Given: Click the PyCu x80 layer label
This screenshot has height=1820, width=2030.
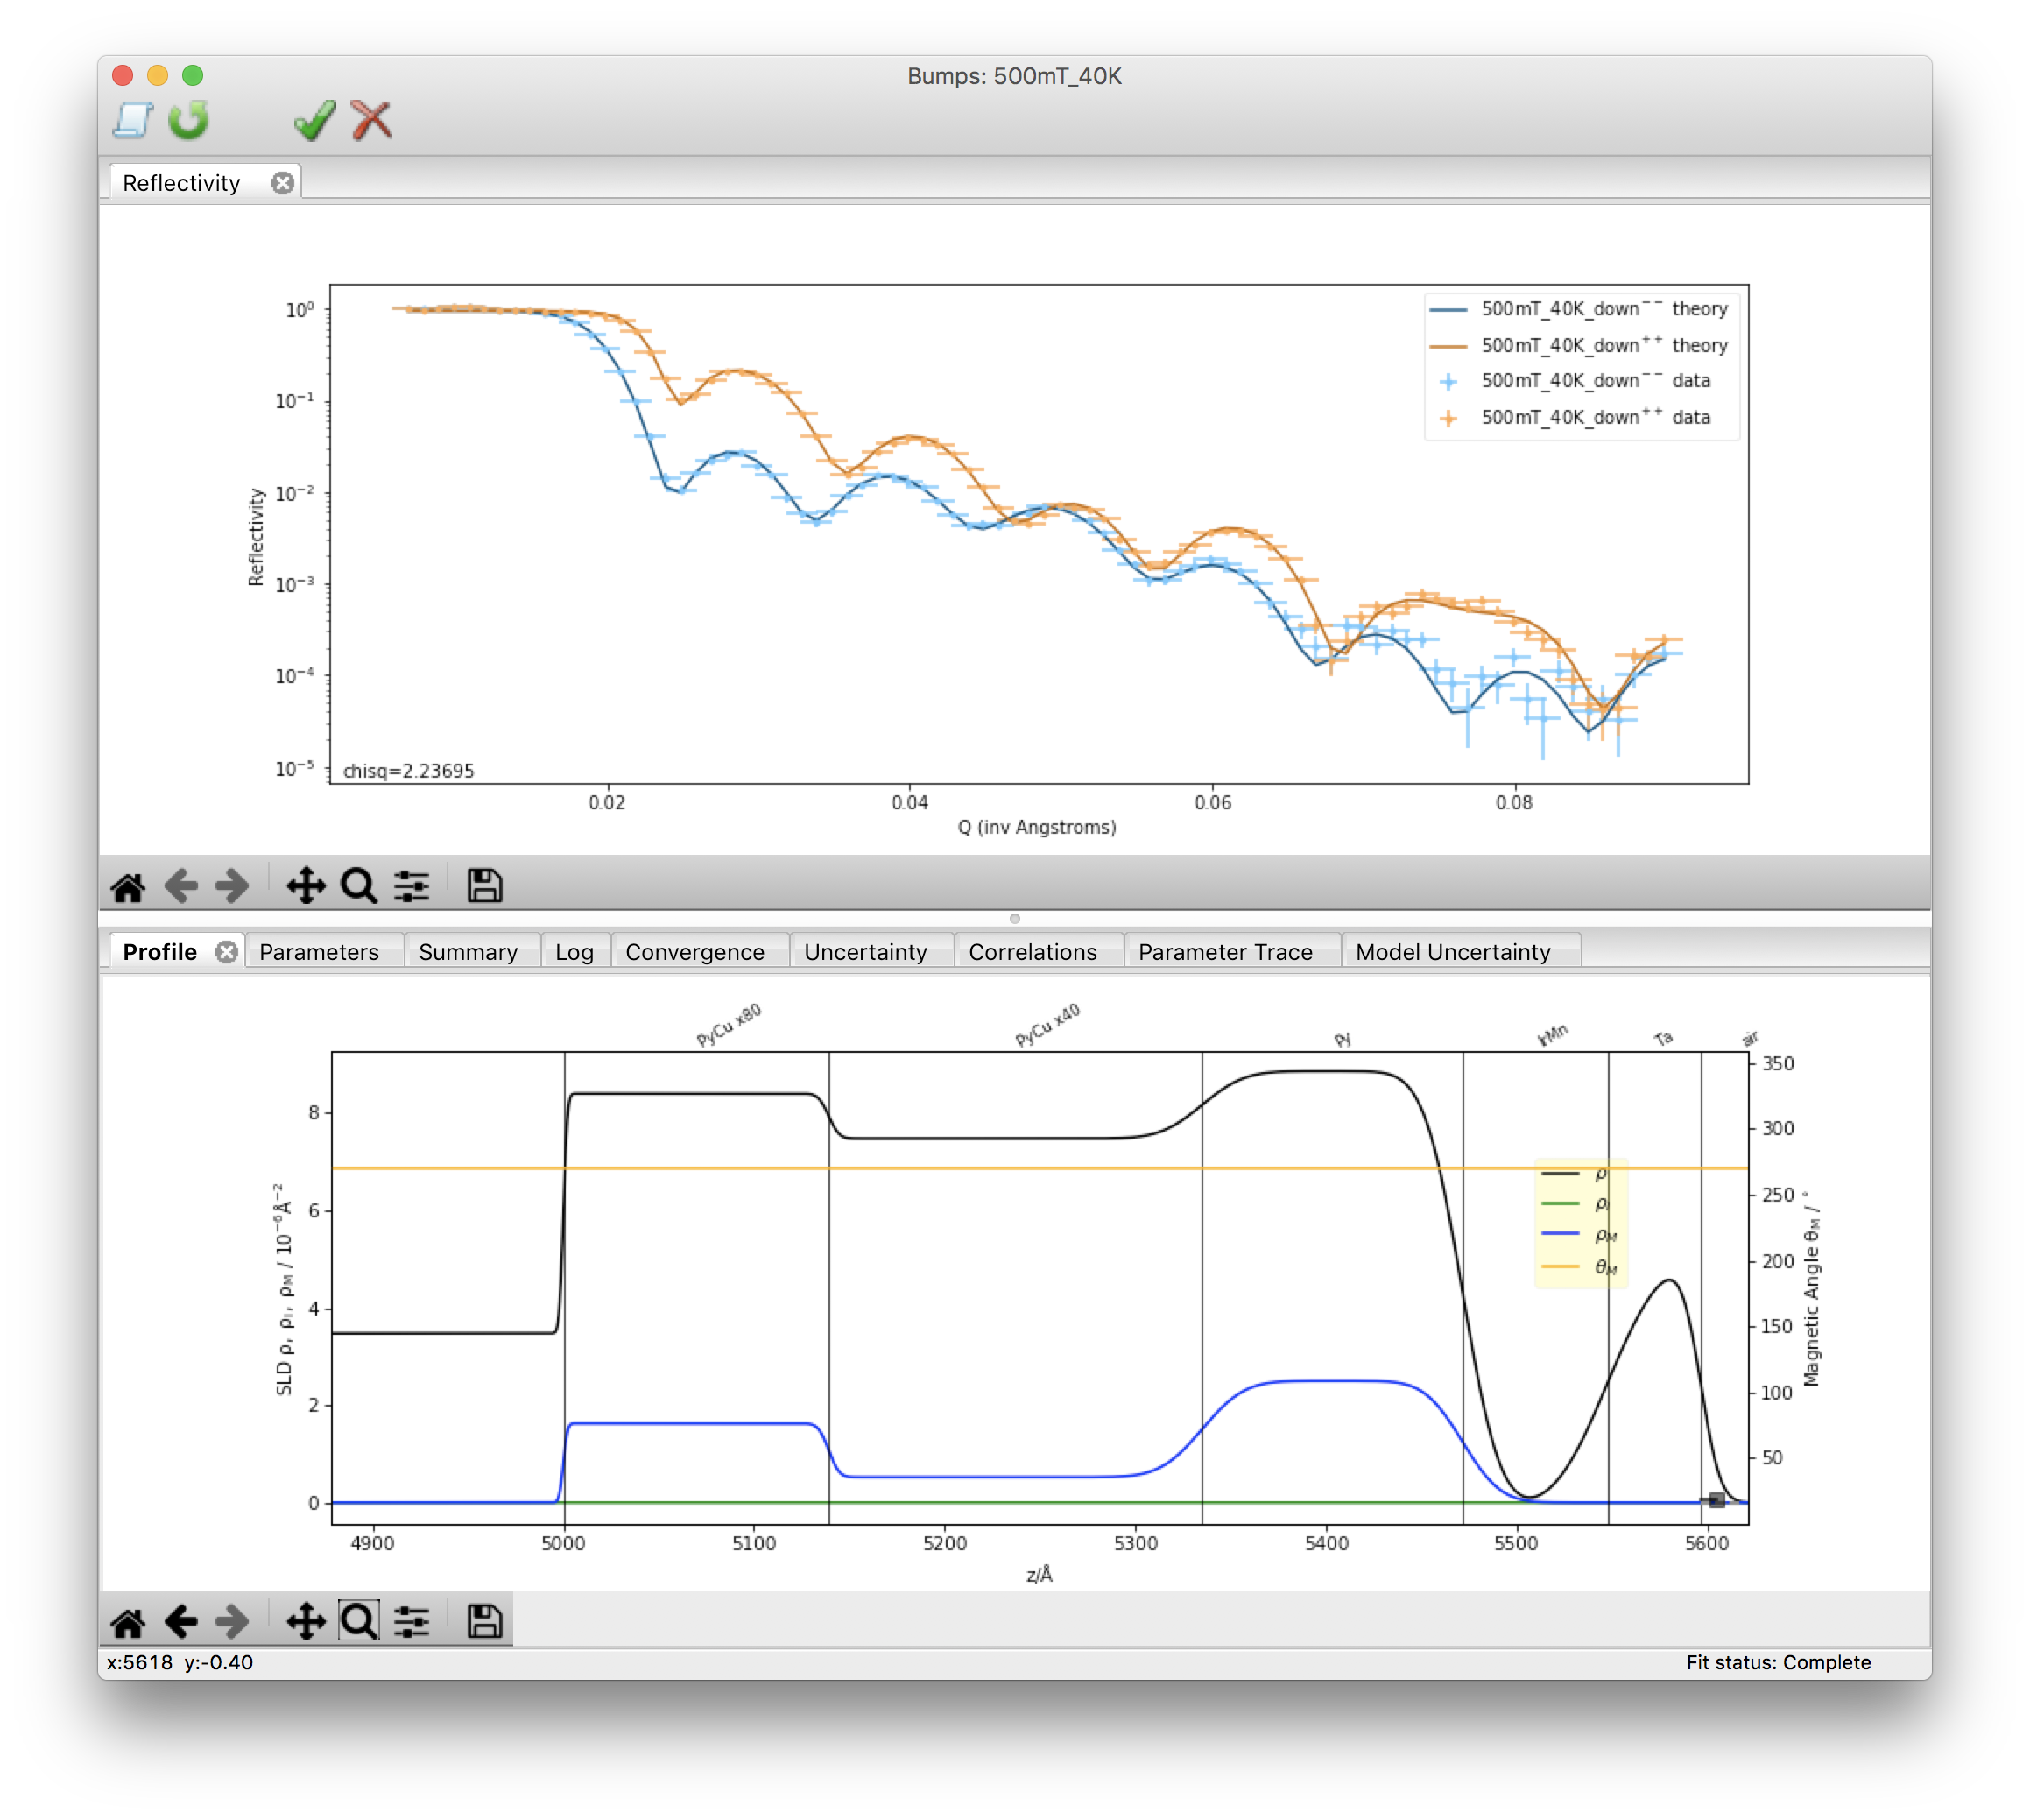Looking at the screenshot, I should [729, 1025].
